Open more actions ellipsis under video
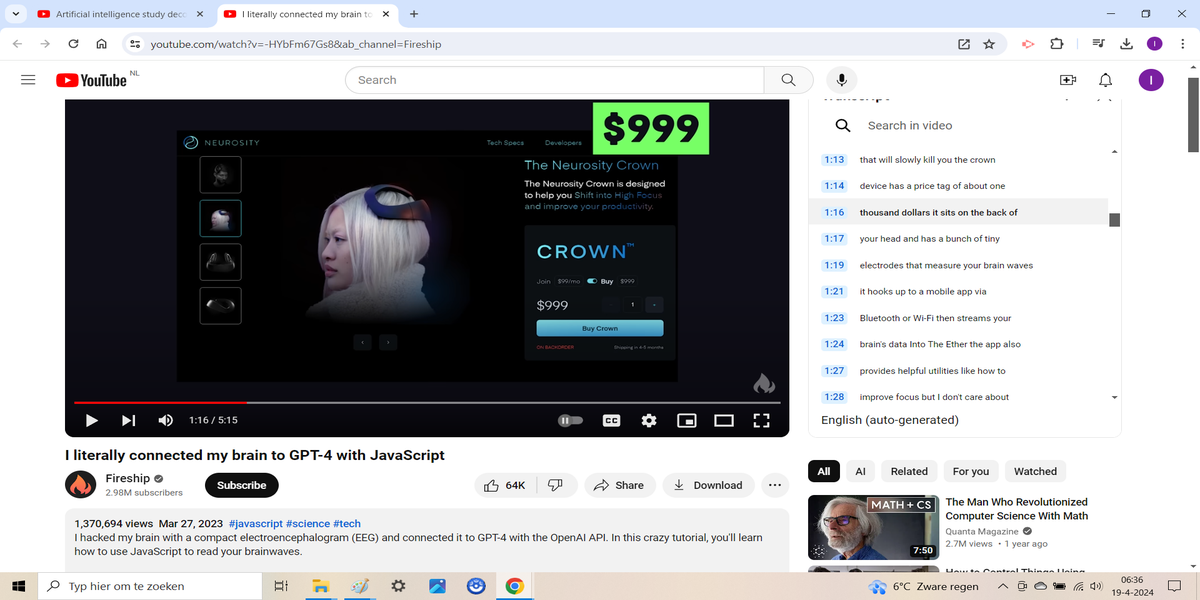Viewport: 1200px width, 600px height. 774,485
